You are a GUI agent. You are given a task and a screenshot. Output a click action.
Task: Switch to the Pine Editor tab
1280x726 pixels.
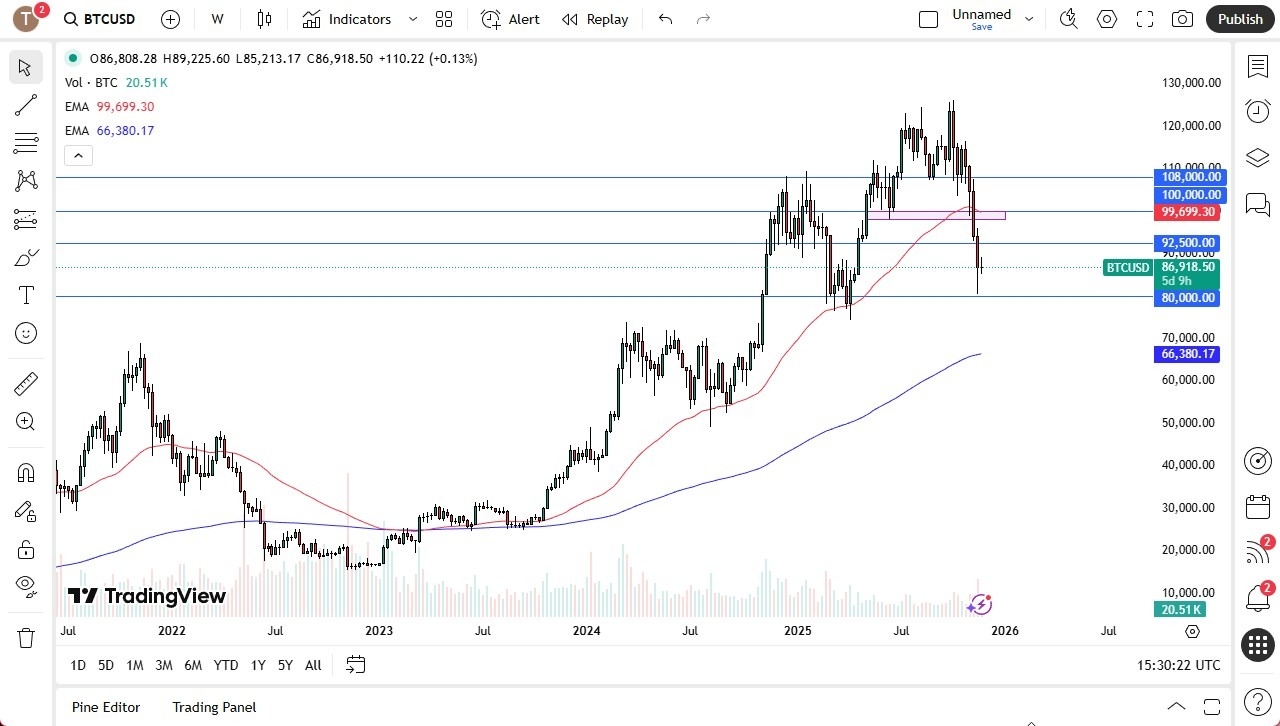tap(105, 707)
